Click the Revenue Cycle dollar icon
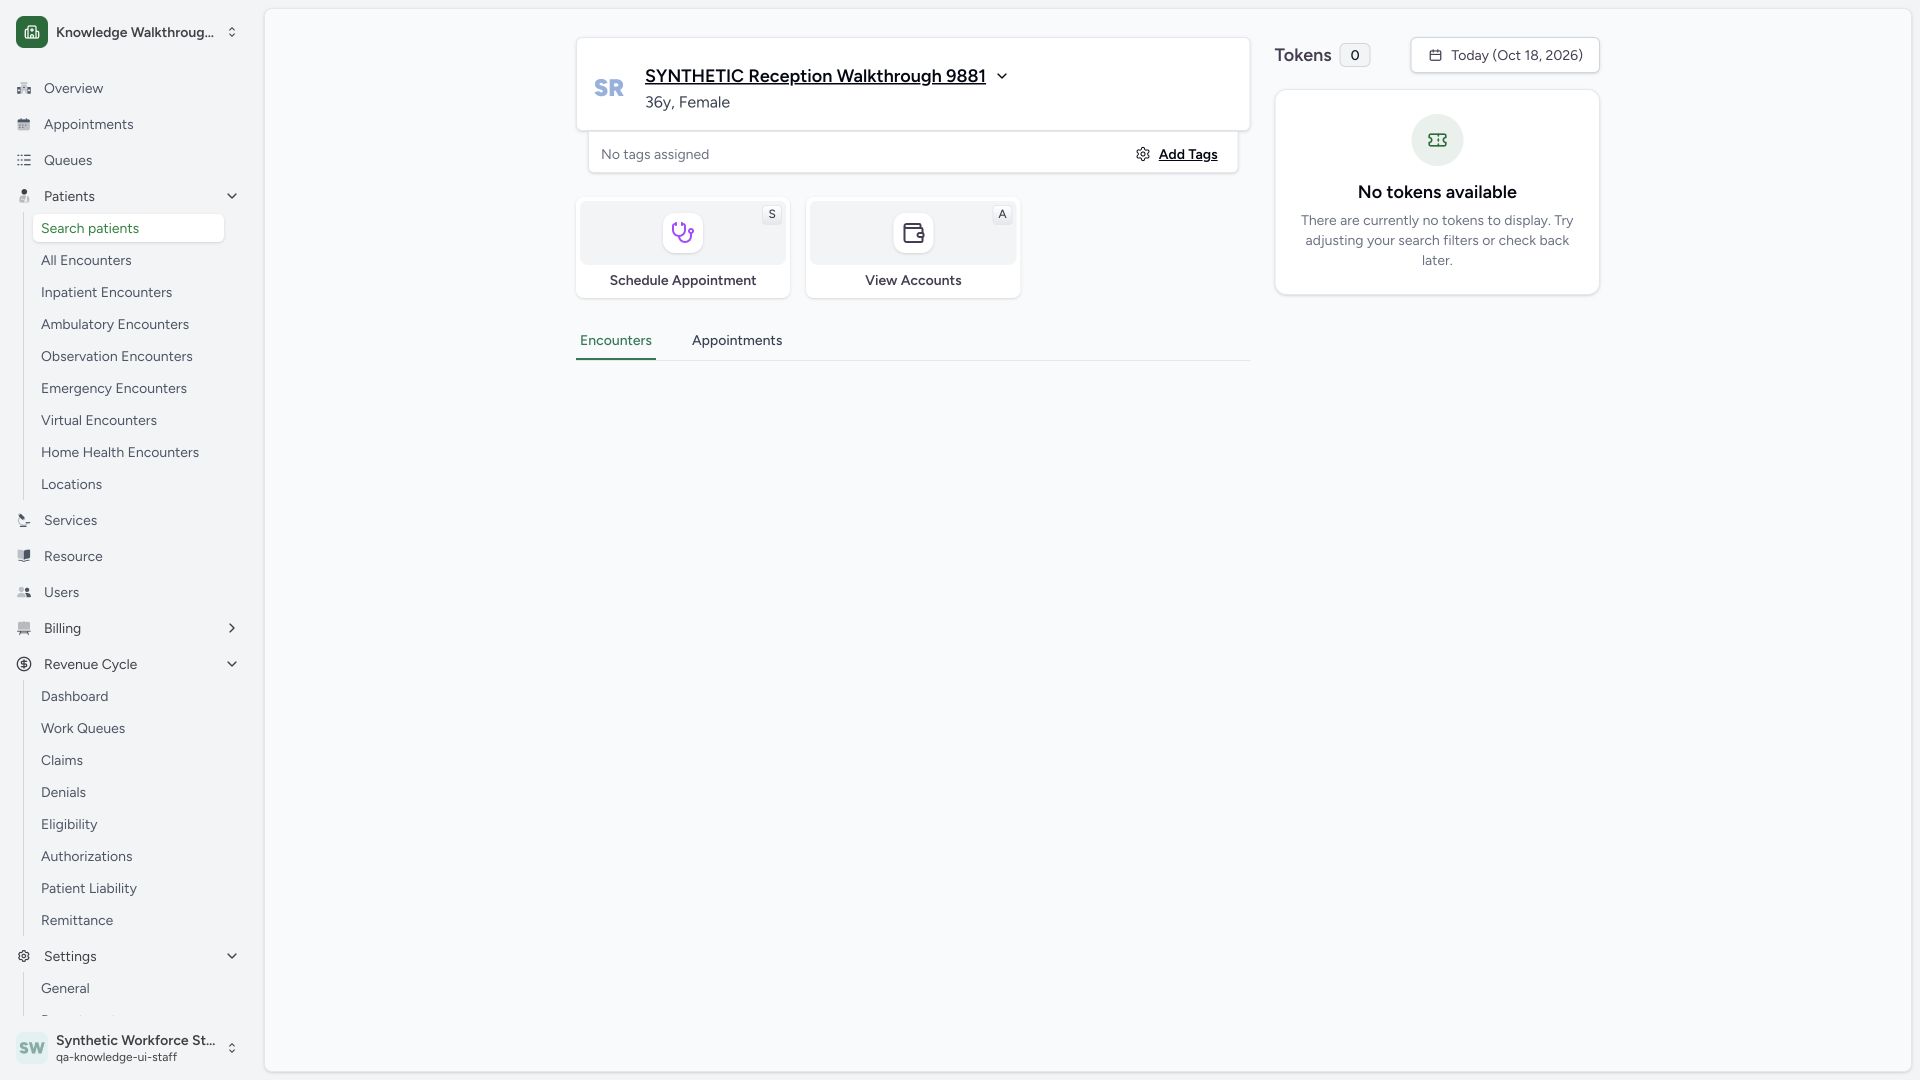 point(24,664)
